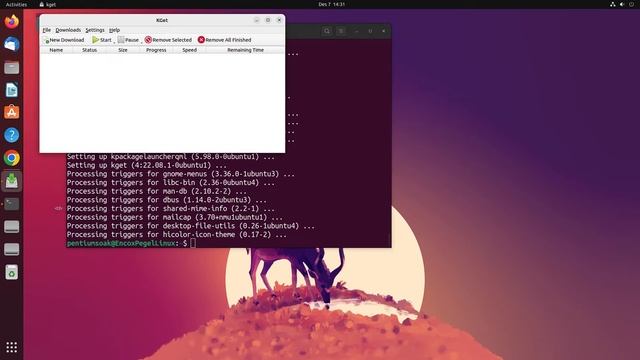This screenshot has width=640, height=360.
Task: Open the Settings menu in KGet
Action: click(95, 30)
